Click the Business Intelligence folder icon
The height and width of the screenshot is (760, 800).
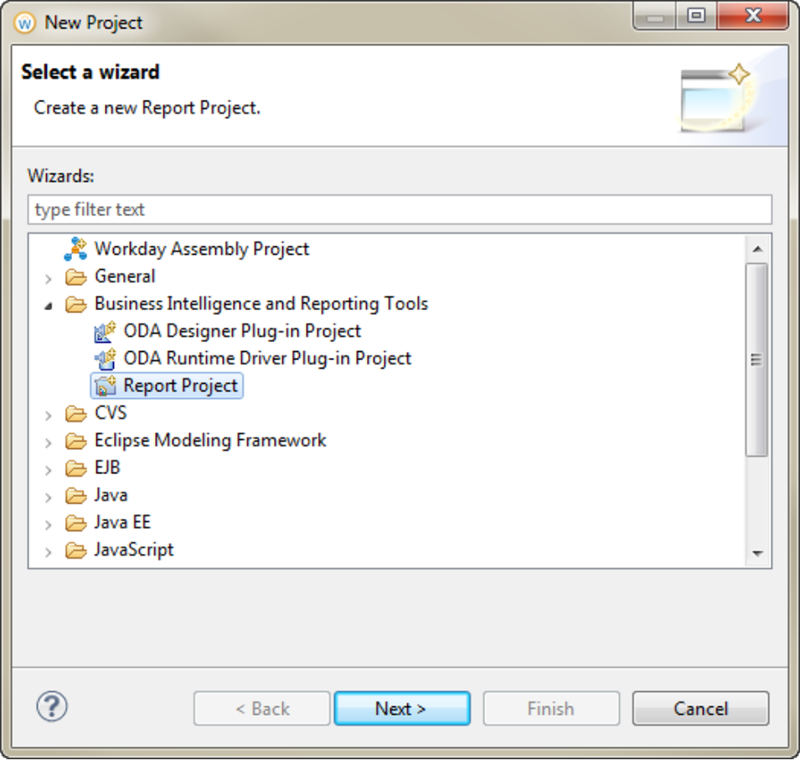[76, 305]
